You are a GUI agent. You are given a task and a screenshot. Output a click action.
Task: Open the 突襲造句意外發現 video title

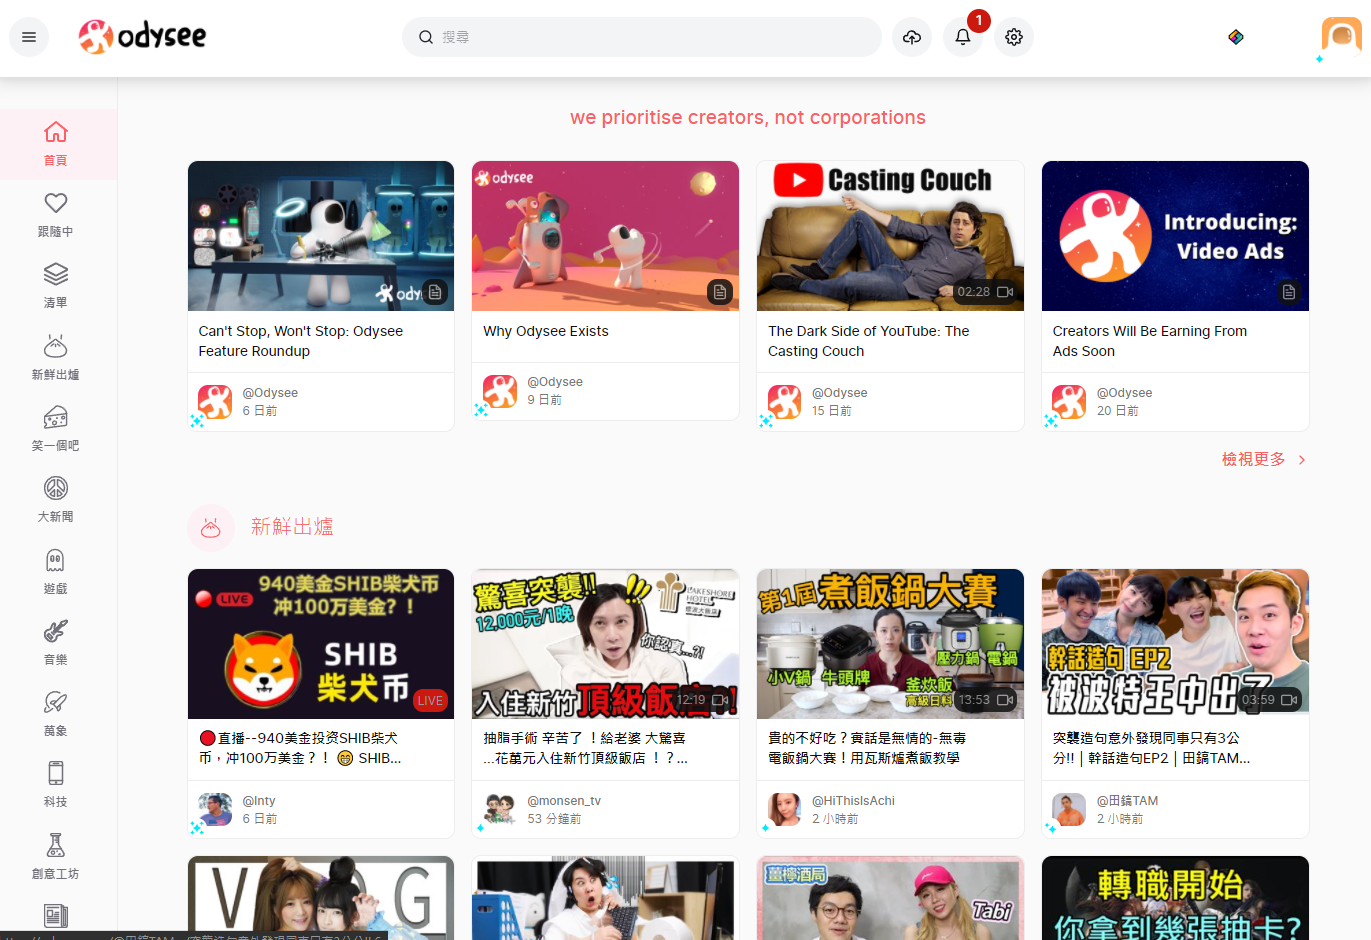point(1151,748)
